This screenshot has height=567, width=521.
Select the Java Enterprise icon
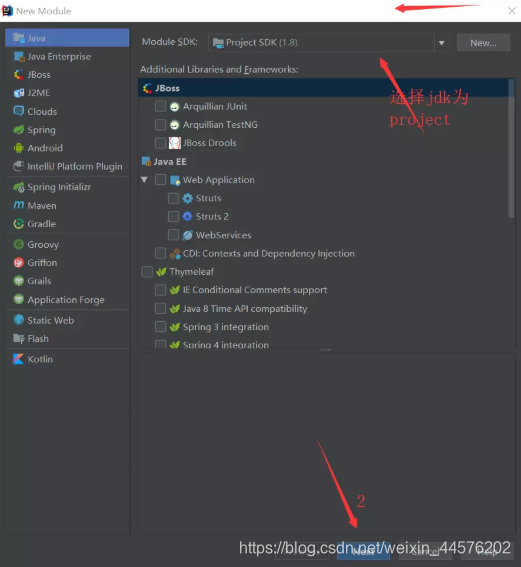click(x=19, y=56)
